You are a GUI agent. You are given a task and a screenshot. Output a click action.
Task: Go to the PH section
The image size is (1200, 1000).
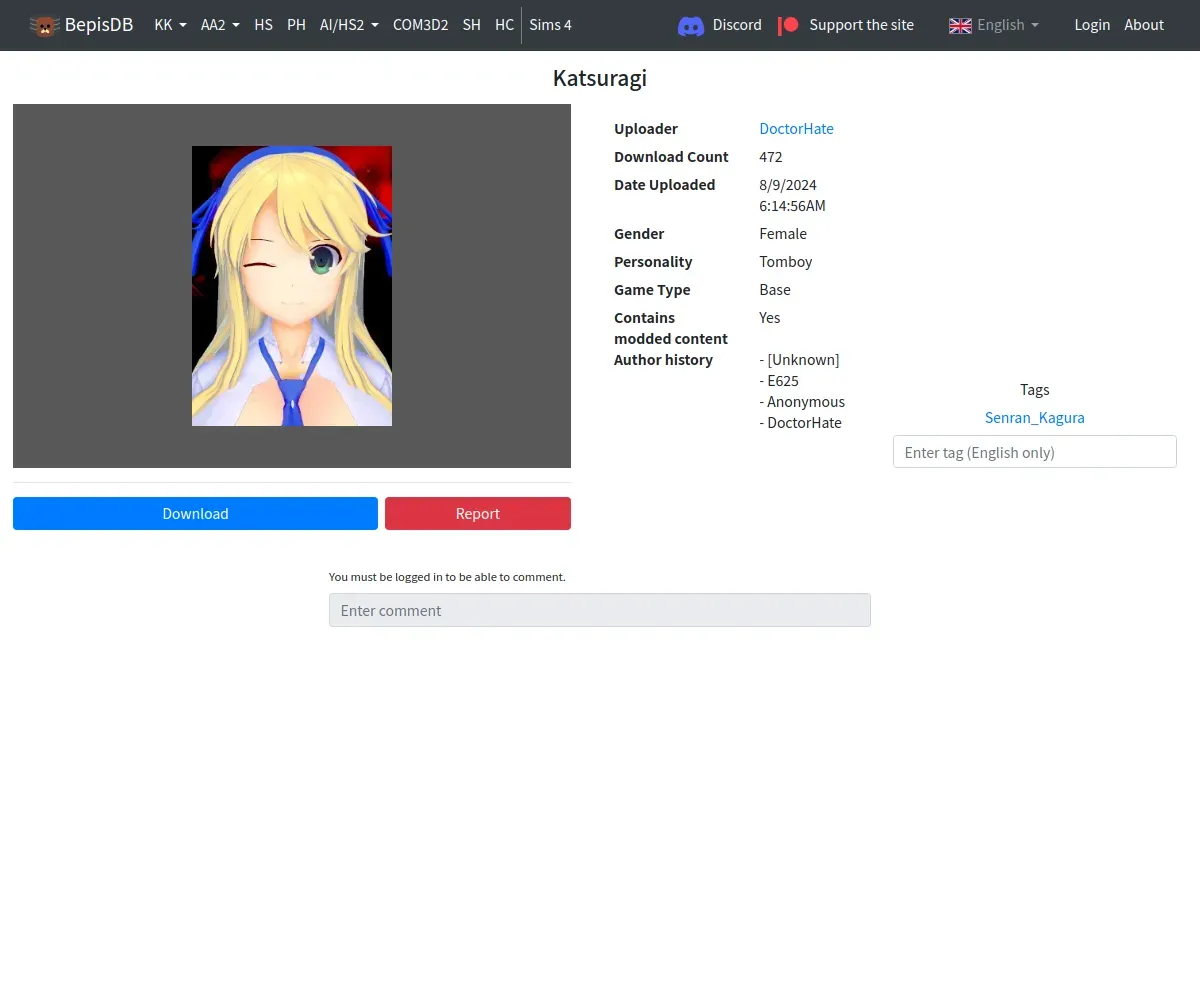click(296, 25)
